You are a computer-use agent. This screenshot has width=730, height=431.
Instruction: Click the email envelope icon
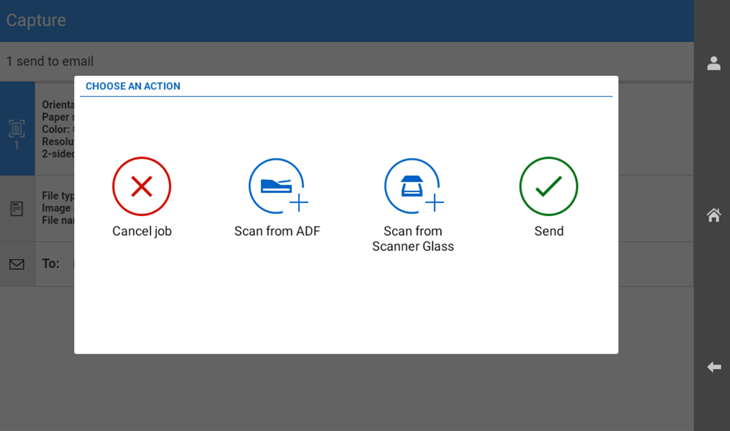pos(17,264)
